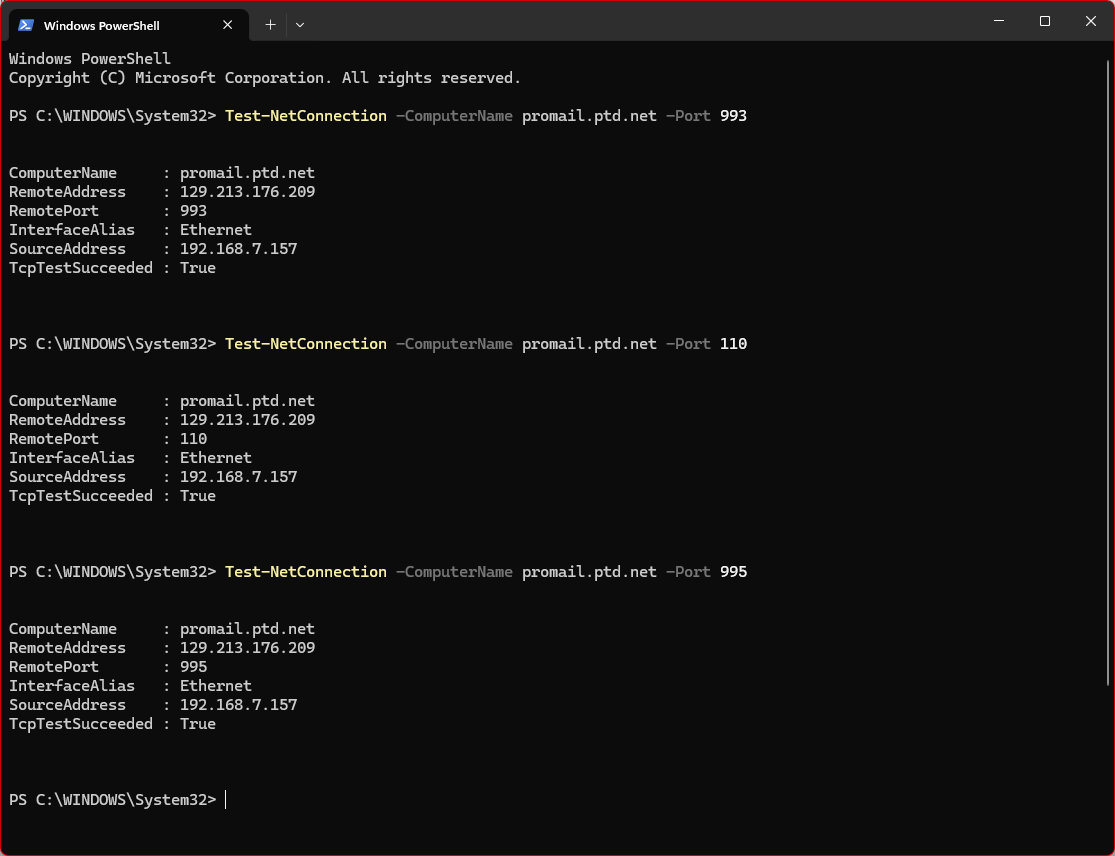Click the 'Windows PowerShell' header text line

(x=90, y=59)
